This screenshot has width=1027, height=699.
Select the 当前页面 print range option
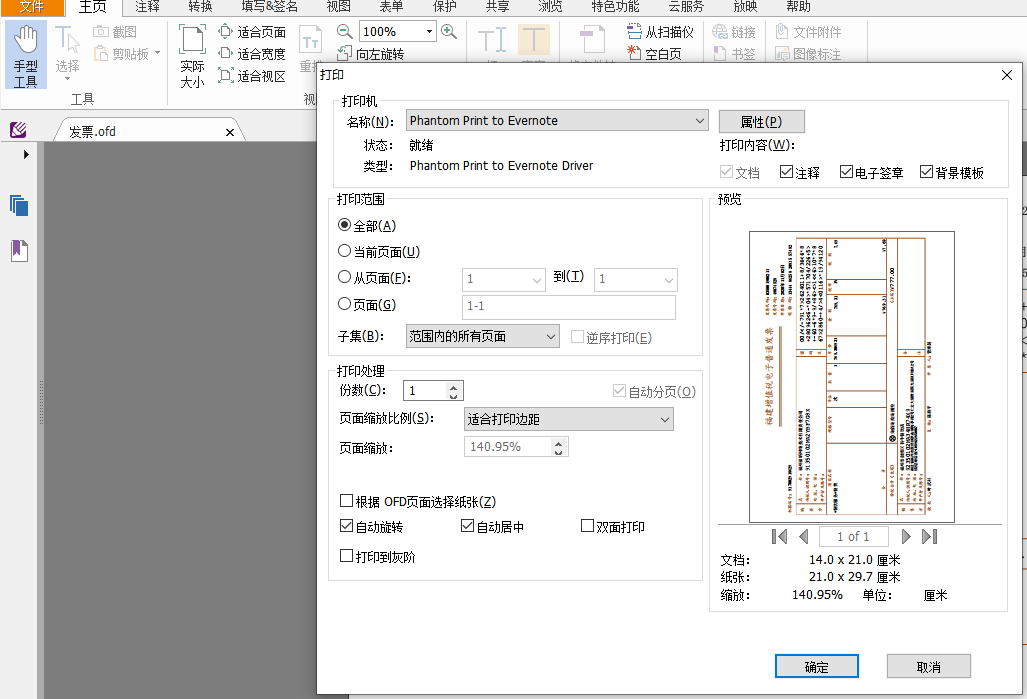343,252
